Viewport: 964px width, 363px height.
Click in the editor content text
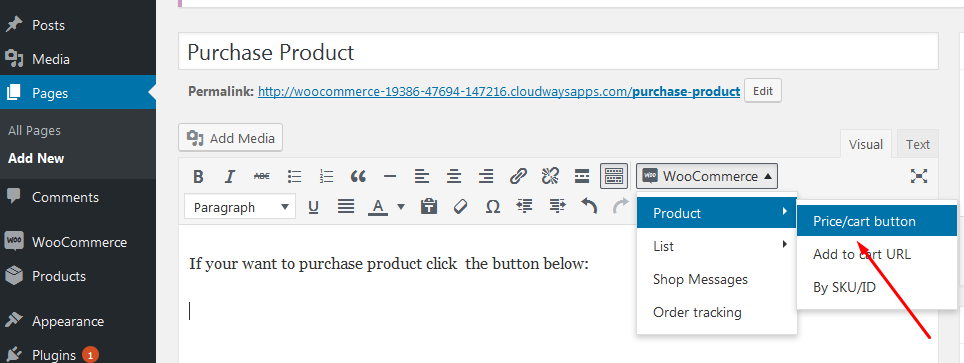(x=389, y=264)
